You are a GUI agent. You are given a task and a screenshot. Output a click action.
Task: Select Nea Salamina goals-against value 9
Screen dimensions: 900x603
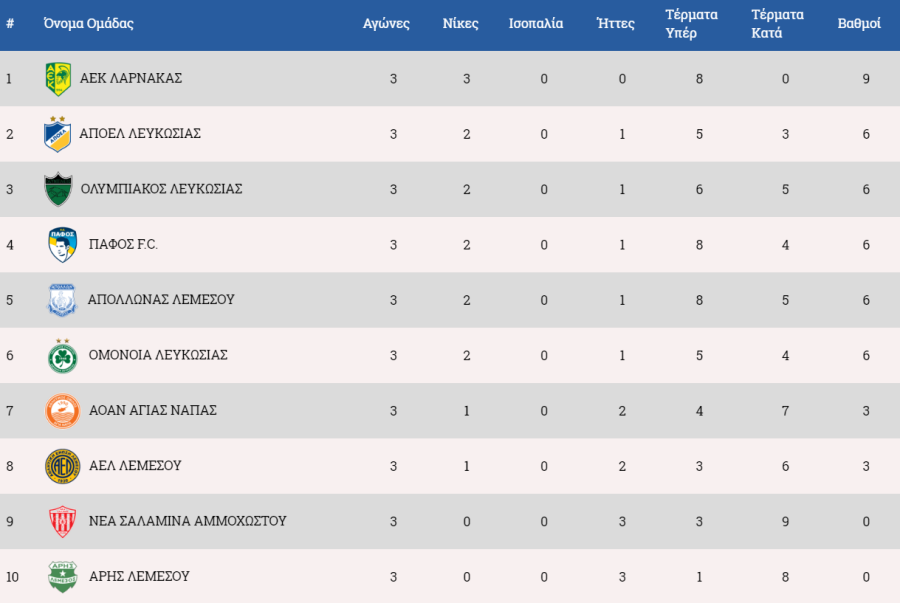[785, 522]
